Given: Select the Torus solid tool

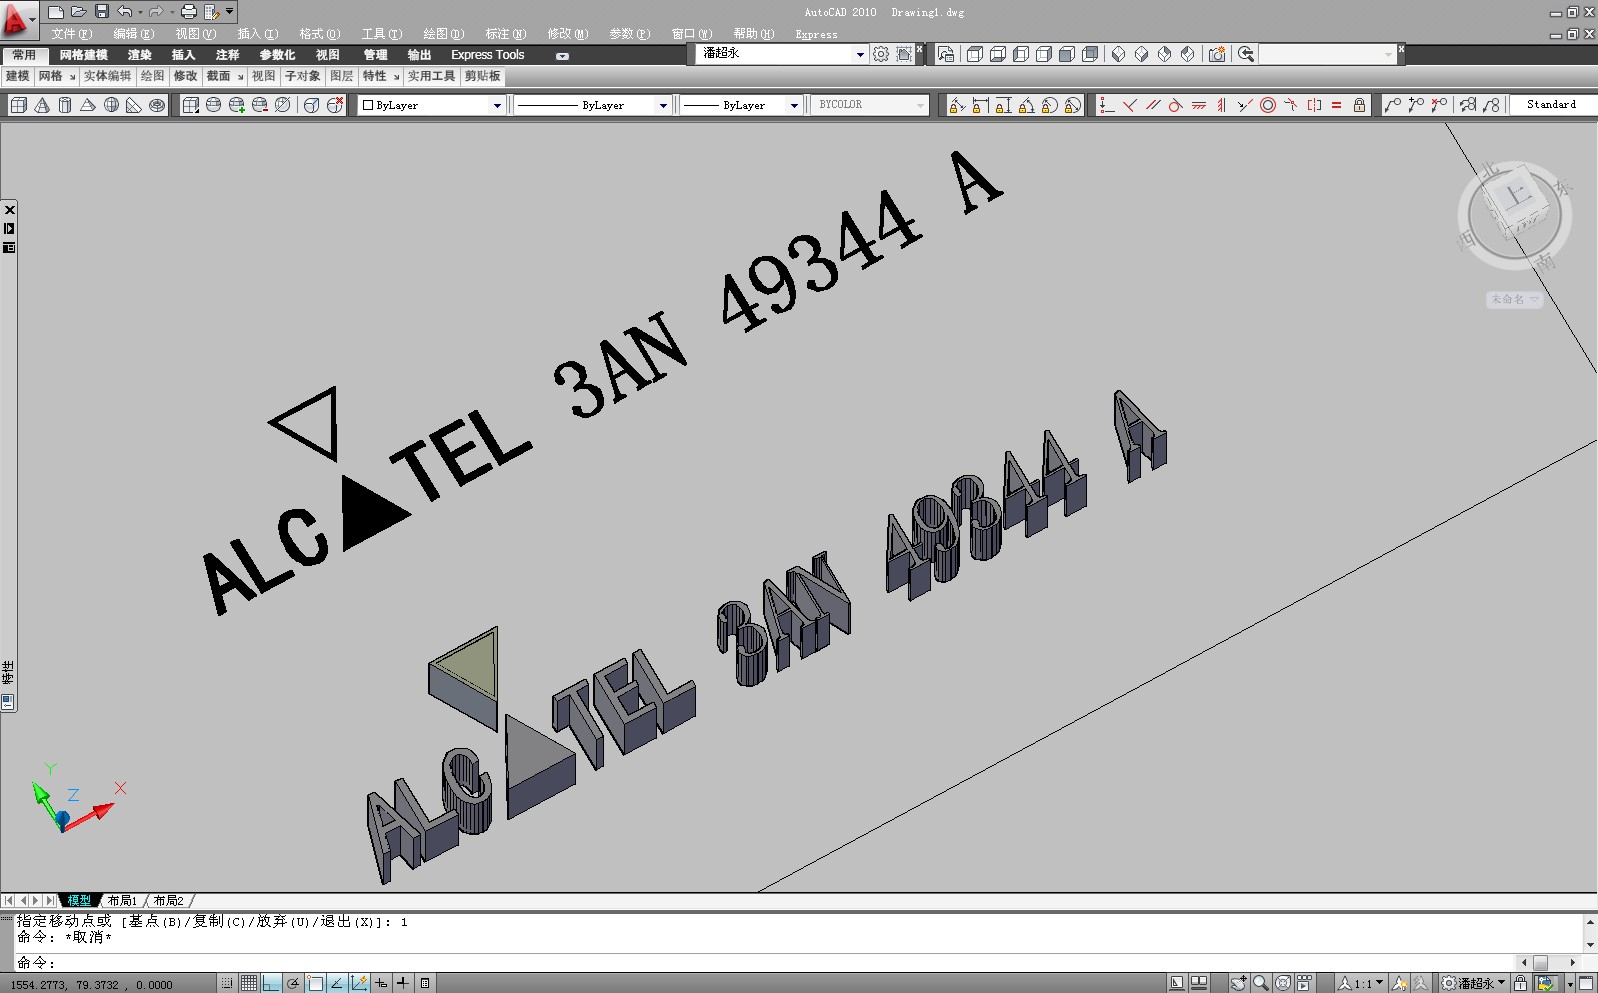Looking at the screenshot, I should pos(157,105).
